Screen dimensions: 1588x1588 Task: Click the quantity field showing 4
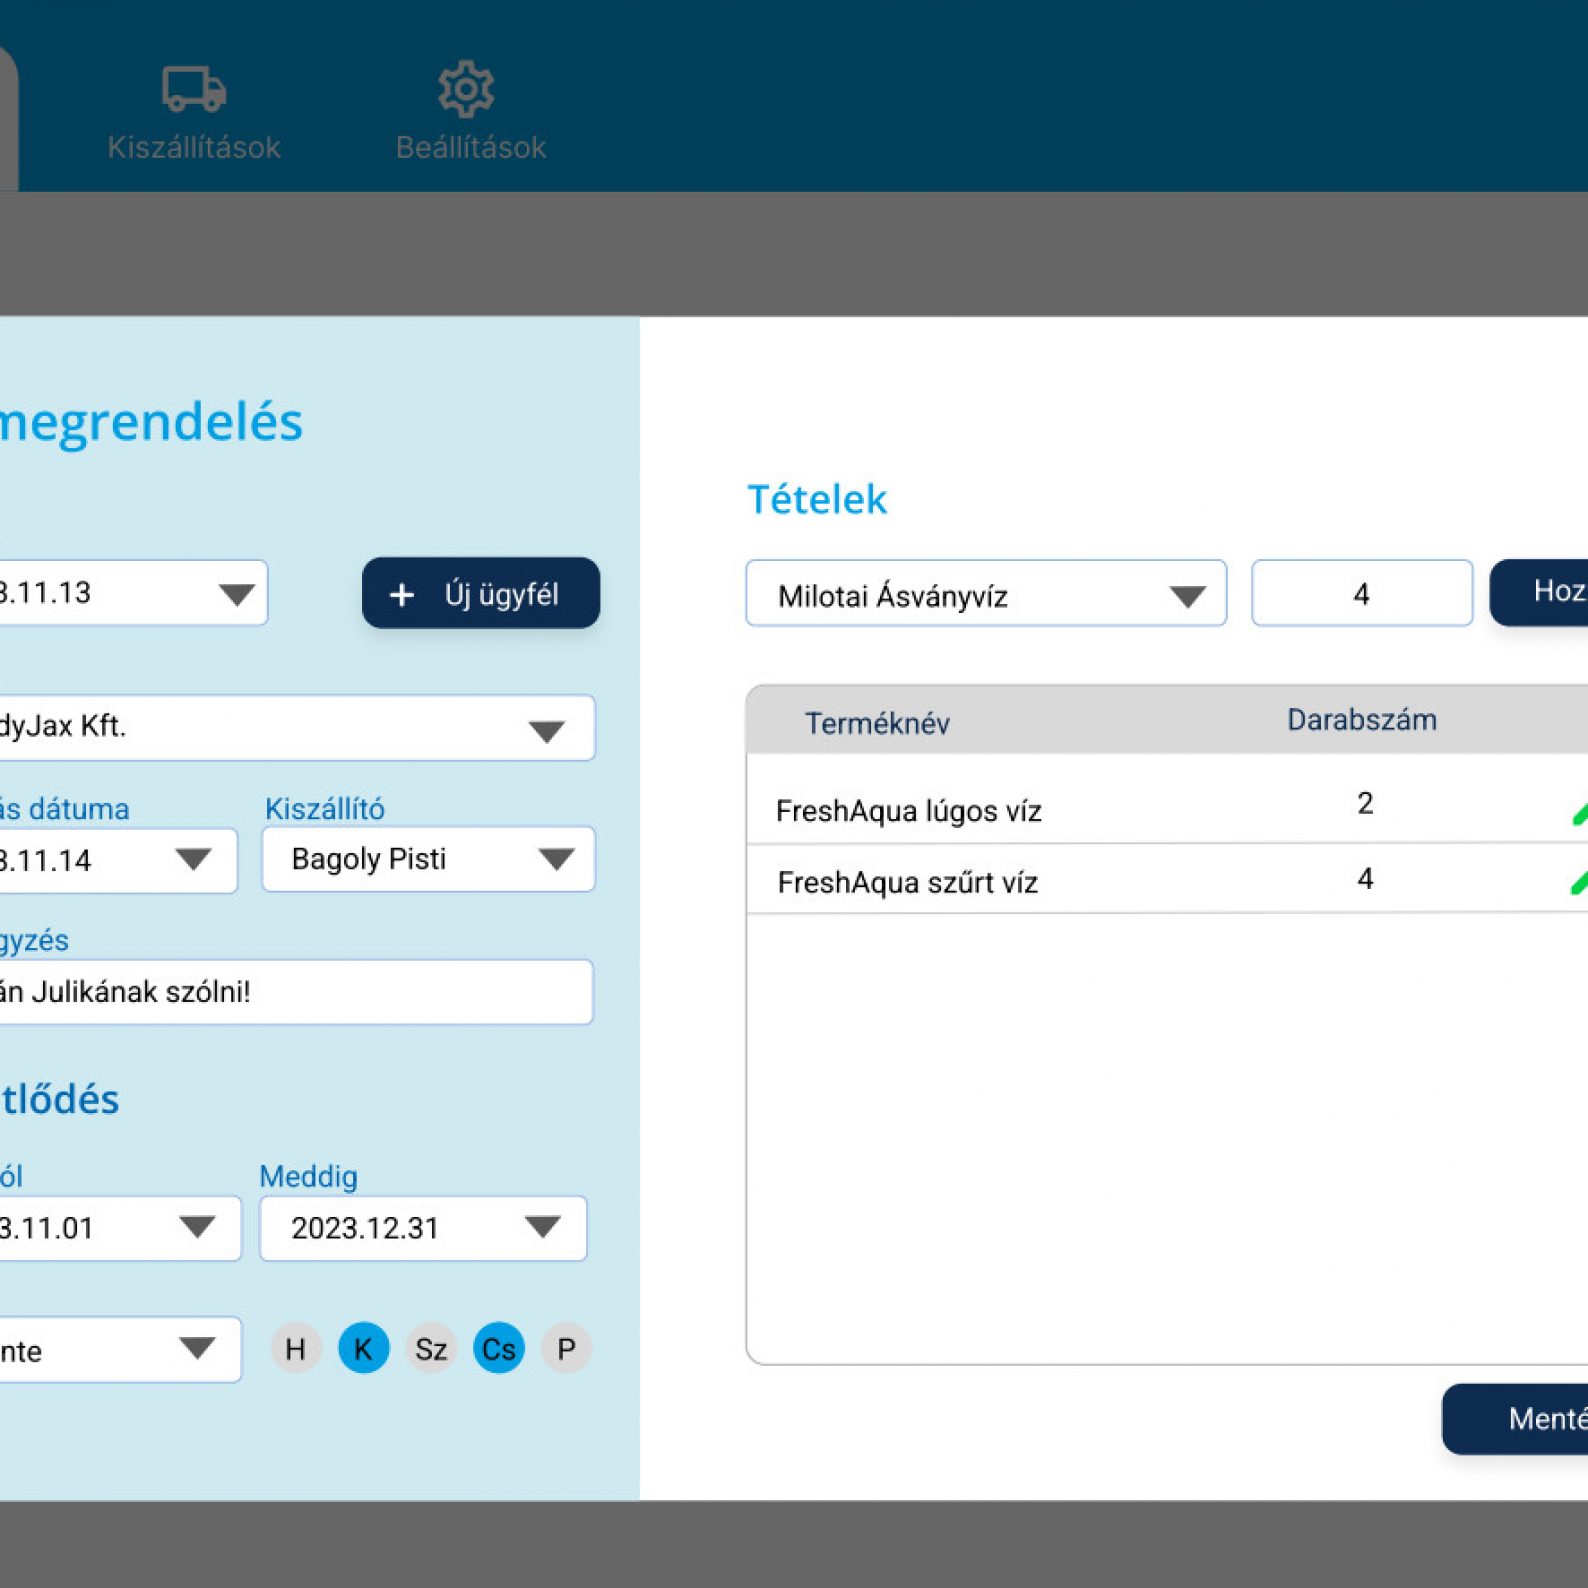[x=1361, y=594]
